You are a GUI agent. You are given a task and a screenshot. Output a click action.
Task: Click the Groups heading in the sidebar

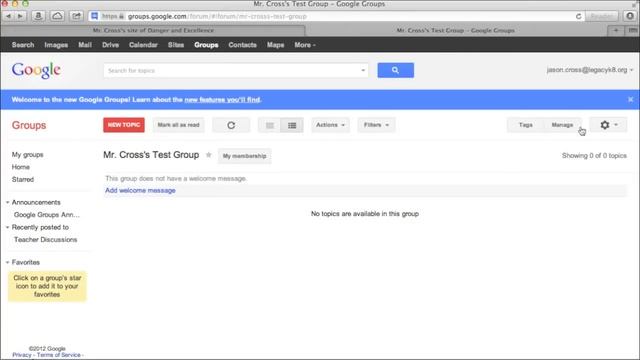pos(29,125)
